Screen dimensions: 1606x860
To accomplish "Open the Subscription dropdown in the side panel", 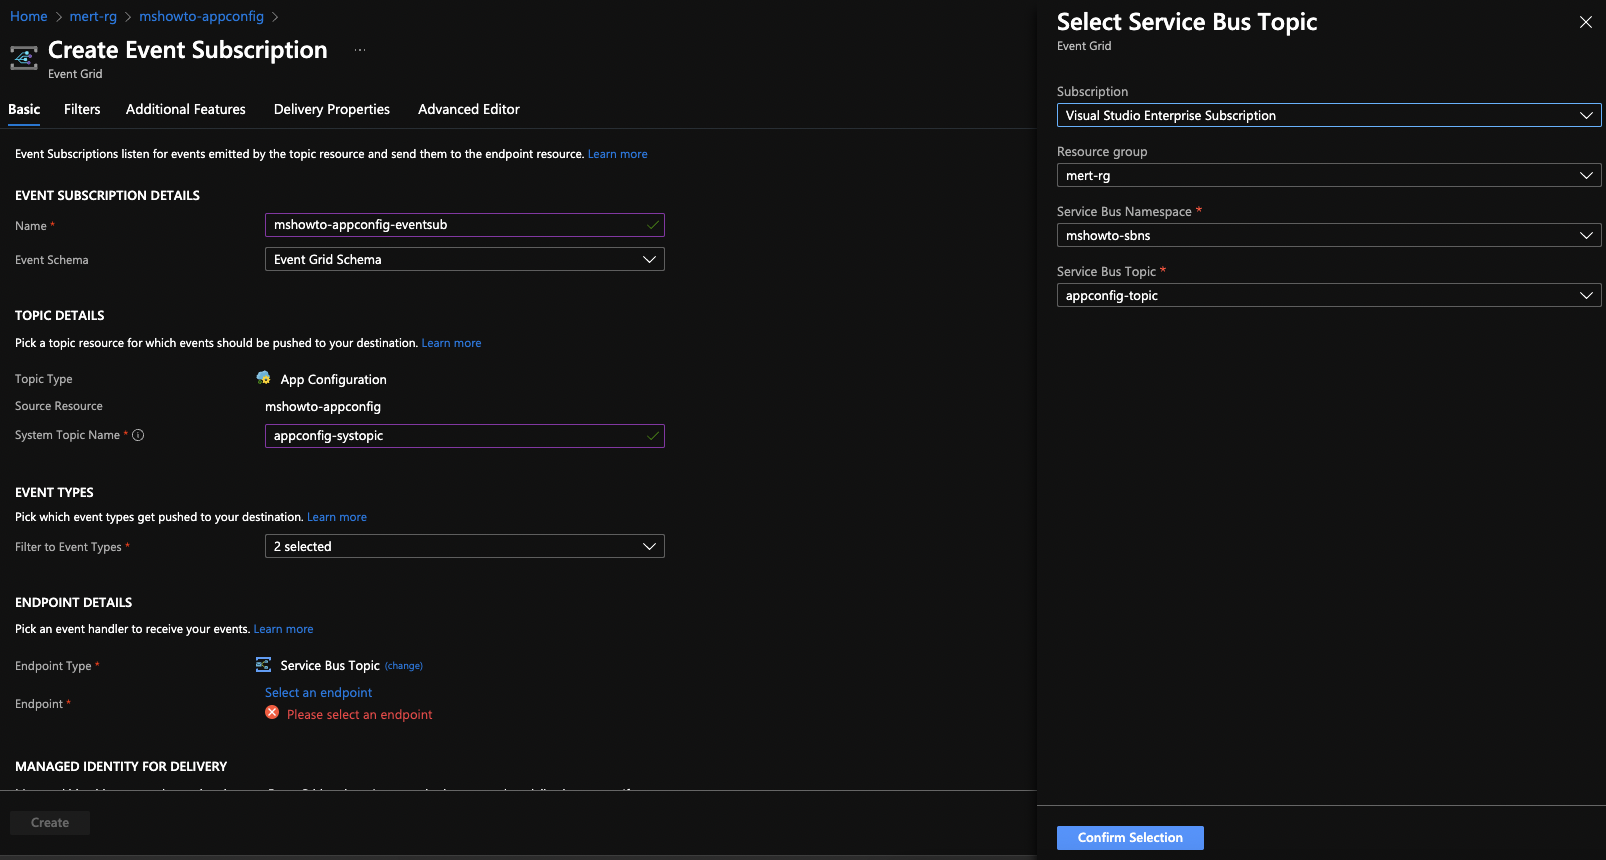I will [1329, 115].
